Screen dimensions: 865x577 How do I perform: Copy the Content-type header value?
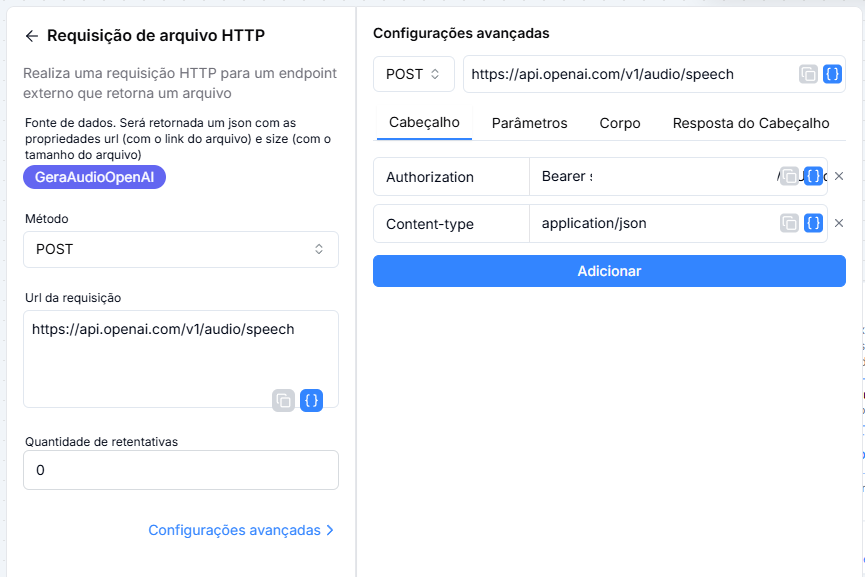click(789, 223)
